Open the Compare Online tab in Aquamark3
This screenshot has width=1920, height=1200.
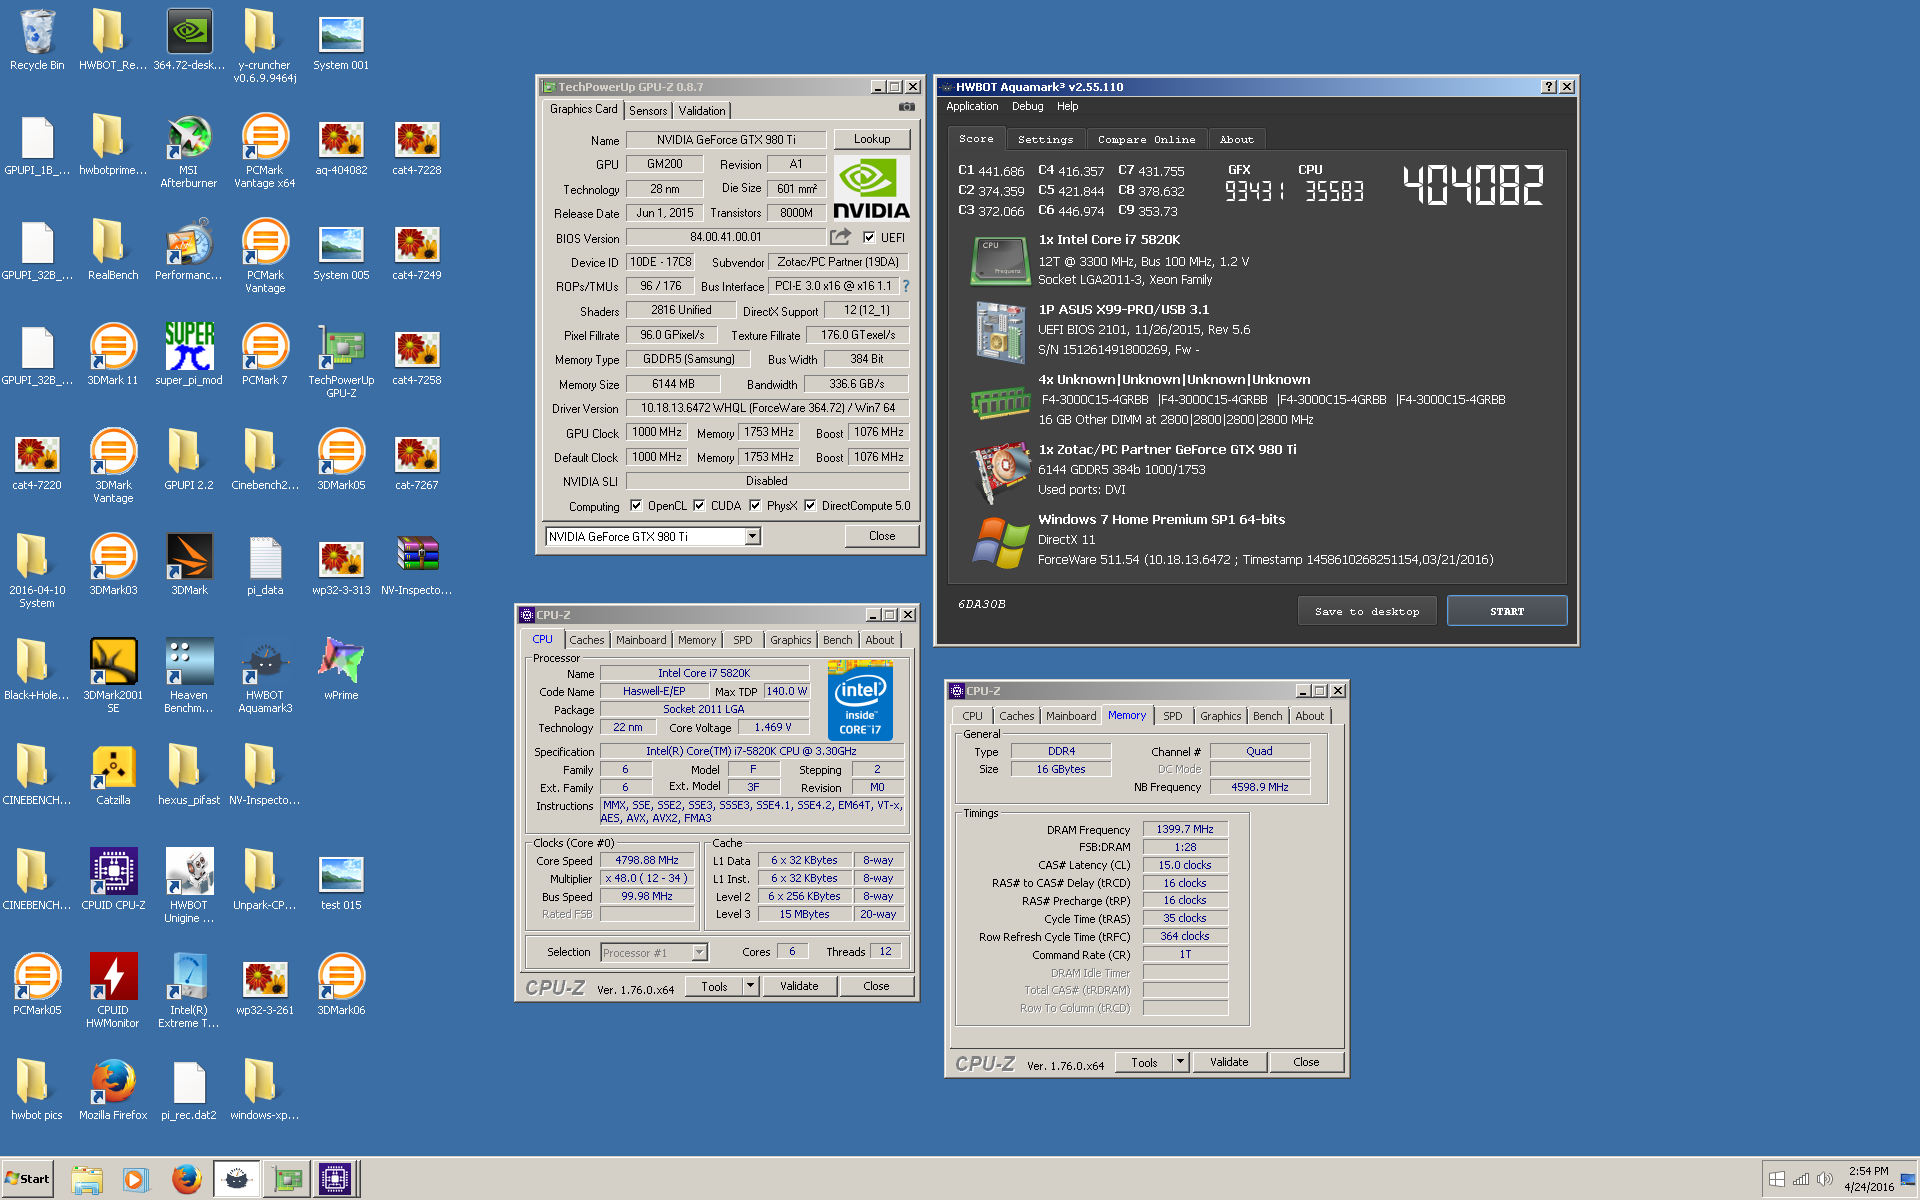[1146, 140]
